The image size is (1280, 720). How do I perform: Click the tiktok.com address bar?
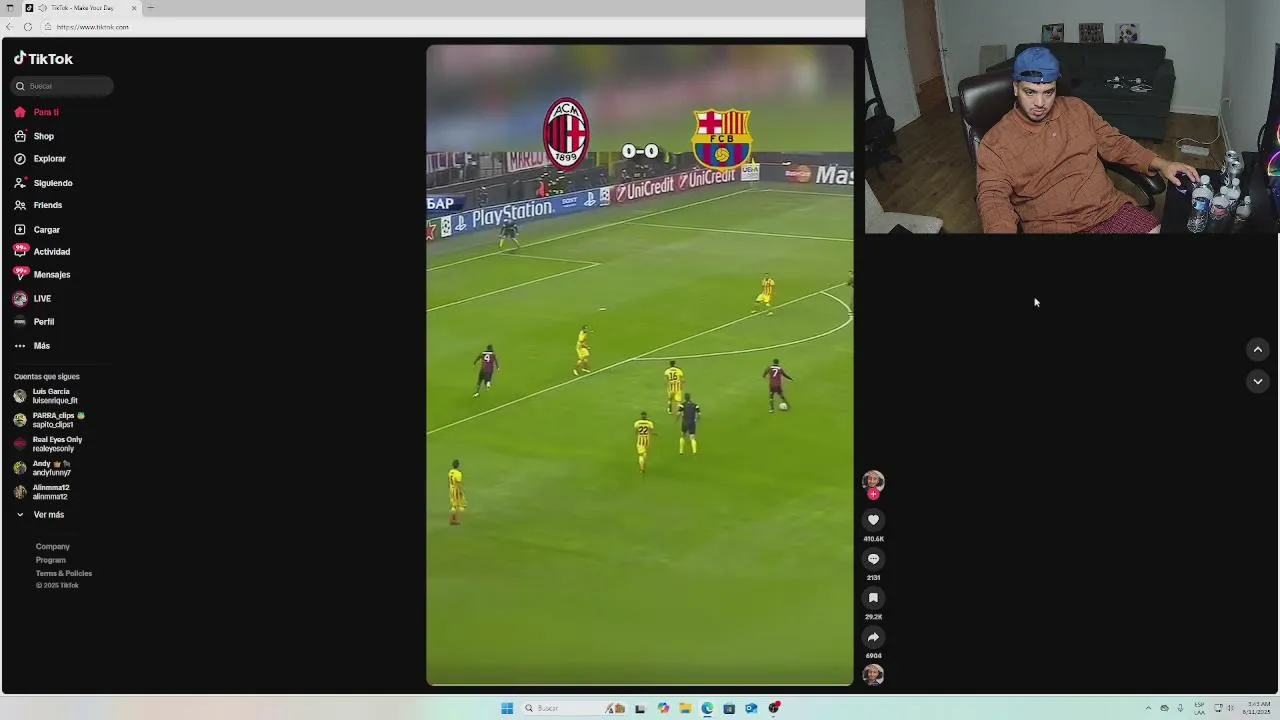pyautogui.click(x=450, y=27)
